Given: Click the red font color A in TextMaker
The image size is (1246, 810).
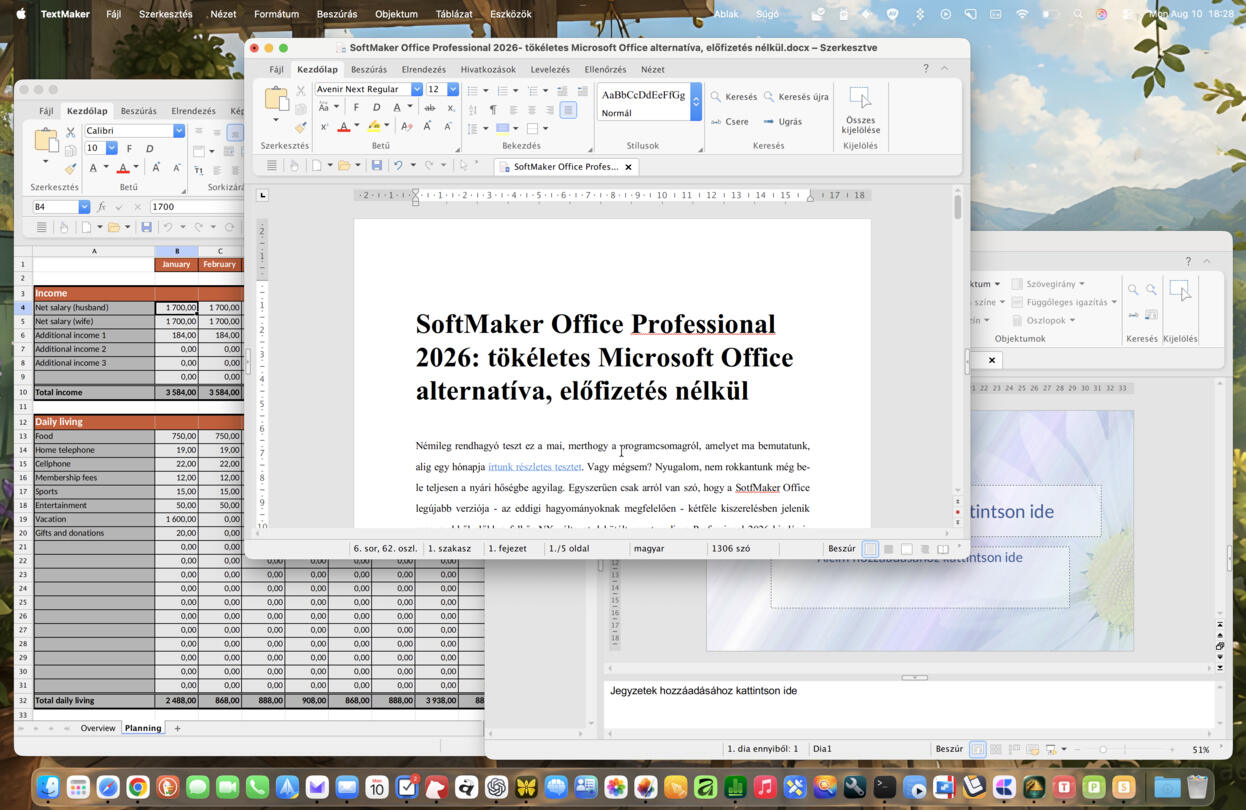Looking at the screenshot, I should [x=343, y=127].
